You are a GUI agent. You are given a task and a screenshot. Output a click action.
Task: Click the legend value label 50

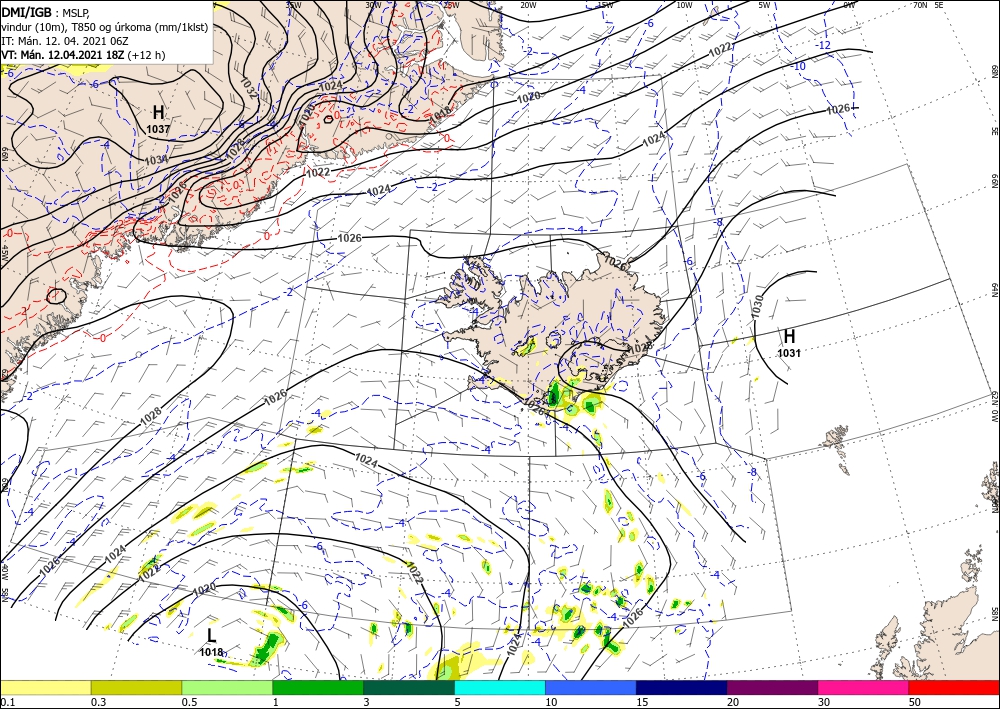915,702
